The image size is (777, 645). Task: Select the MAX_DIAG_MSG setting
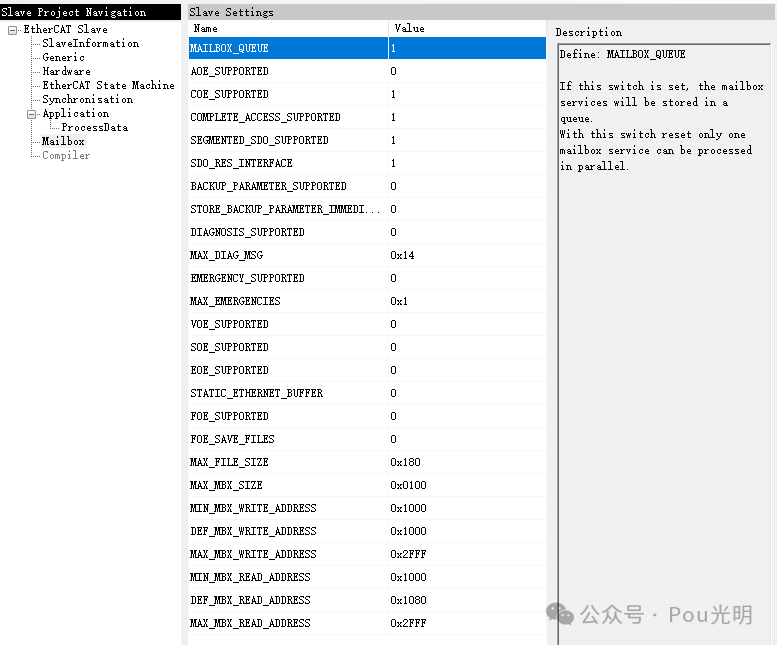[x=367, y=255]
